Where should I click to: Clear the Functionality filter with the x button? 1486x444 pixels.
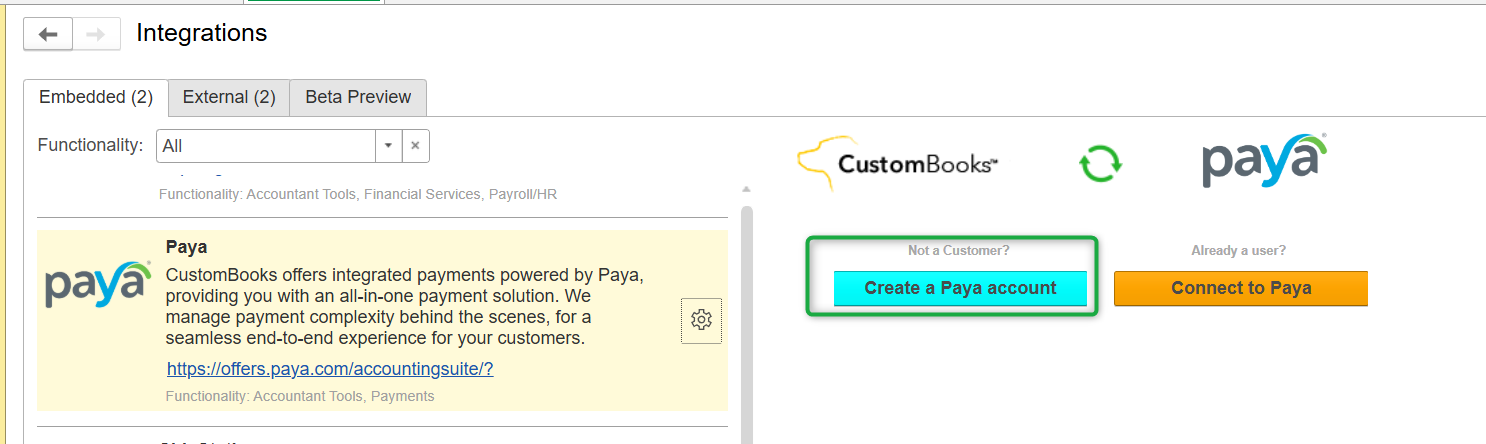point(415,146)
